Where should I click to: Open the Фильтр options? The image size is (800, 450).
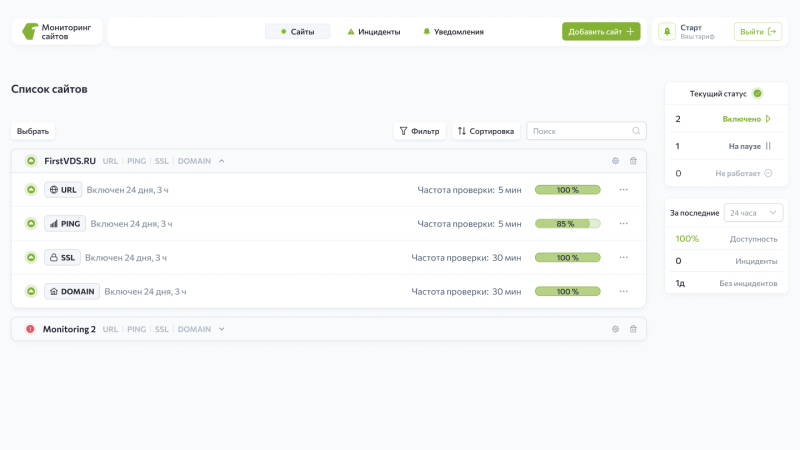pos(419,131)
